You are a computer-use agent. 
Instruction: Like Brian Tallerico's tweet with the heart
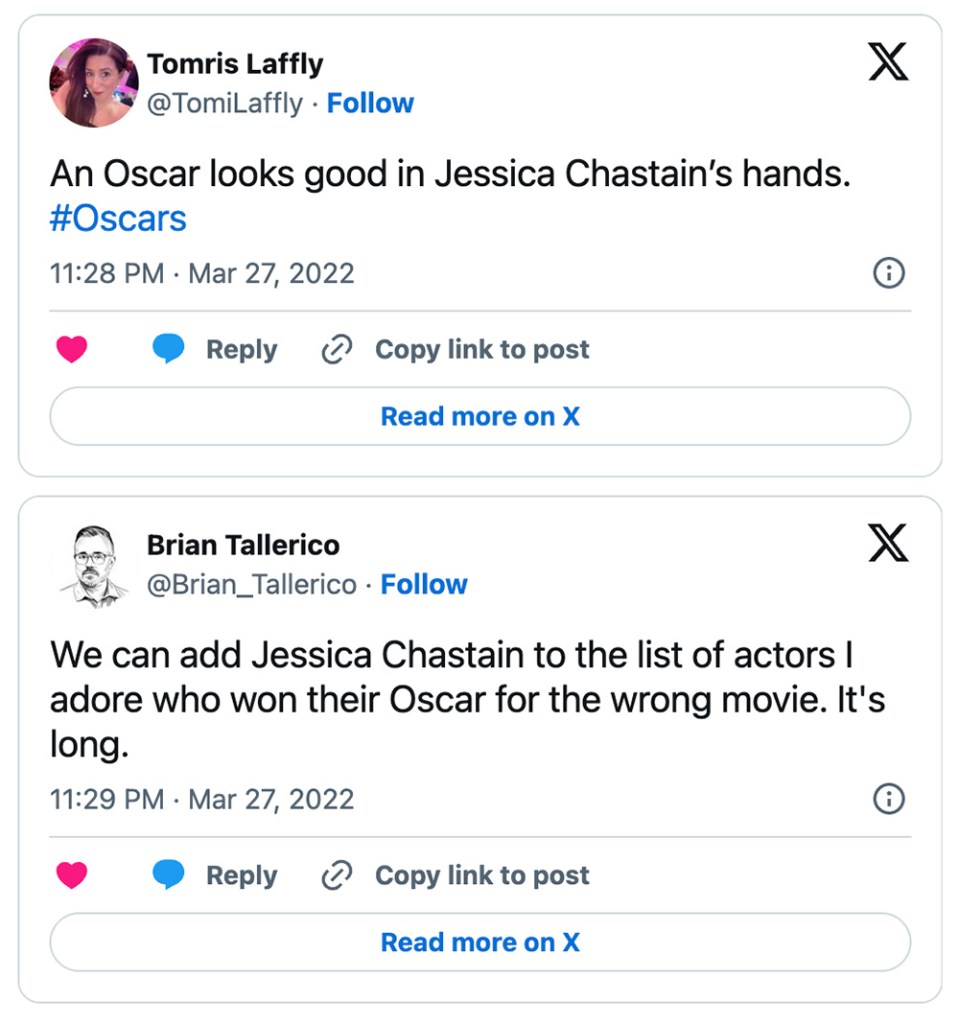(72, 875)
